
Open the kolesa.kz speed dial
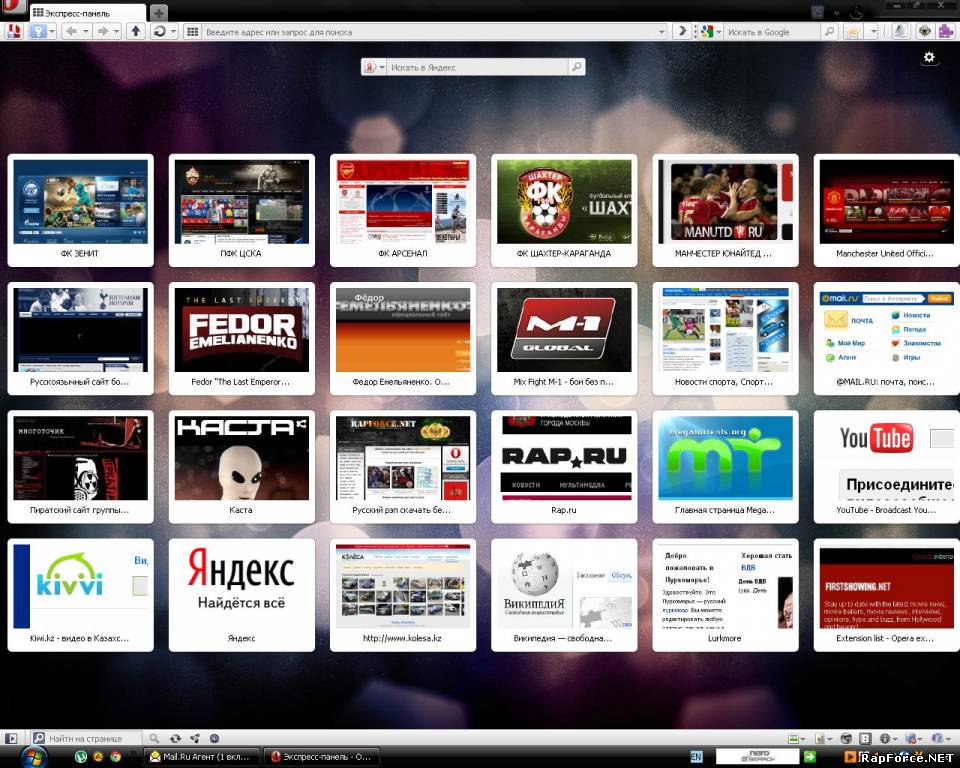point(403,595)
